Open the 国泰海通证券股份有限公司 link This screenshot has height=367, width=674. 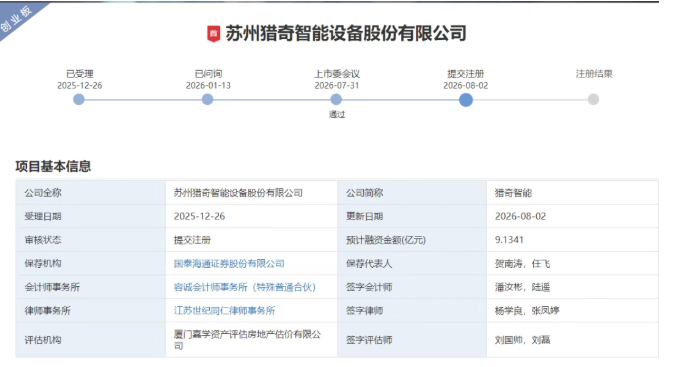(x=229, y=263)
